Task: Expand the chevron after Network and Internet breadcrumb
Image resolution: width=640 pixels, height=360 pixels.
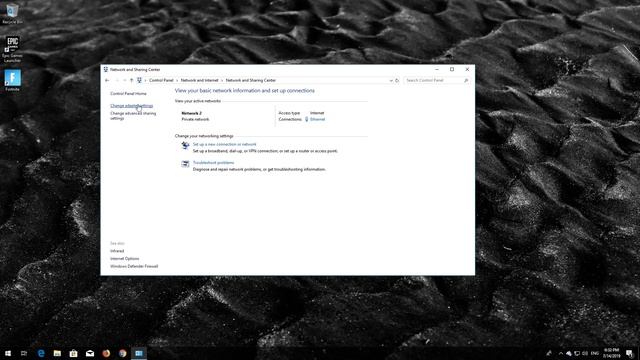Action: 222,80
